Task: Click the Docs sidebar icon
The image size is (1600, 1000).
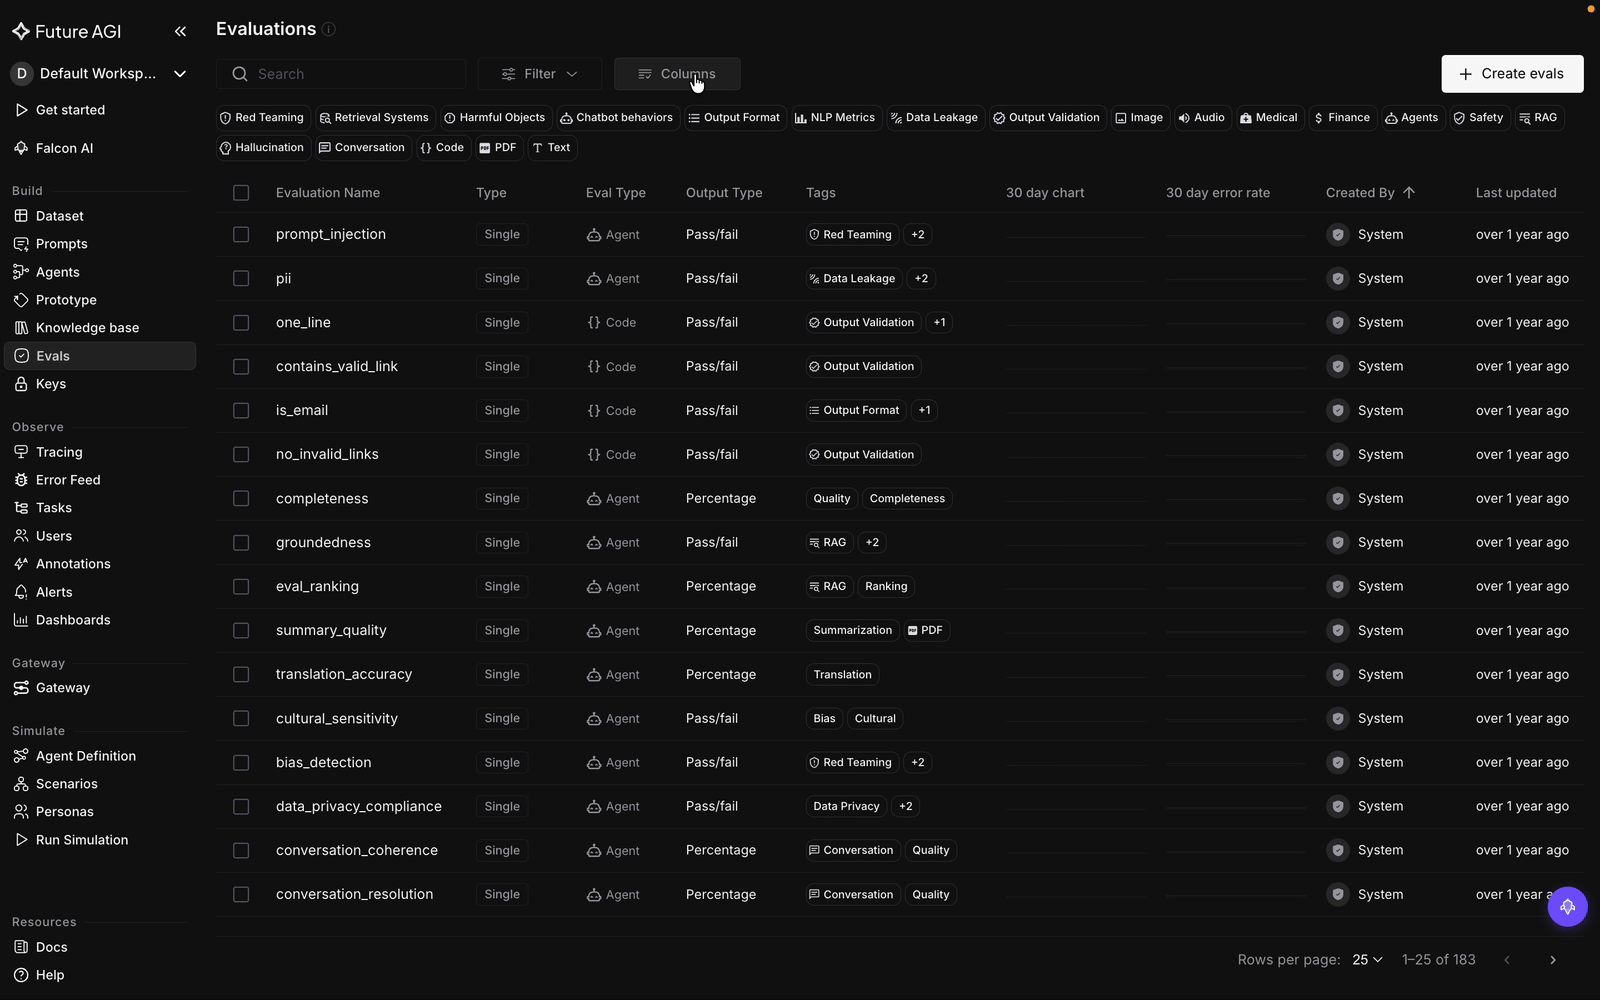Action: (21, 947)
